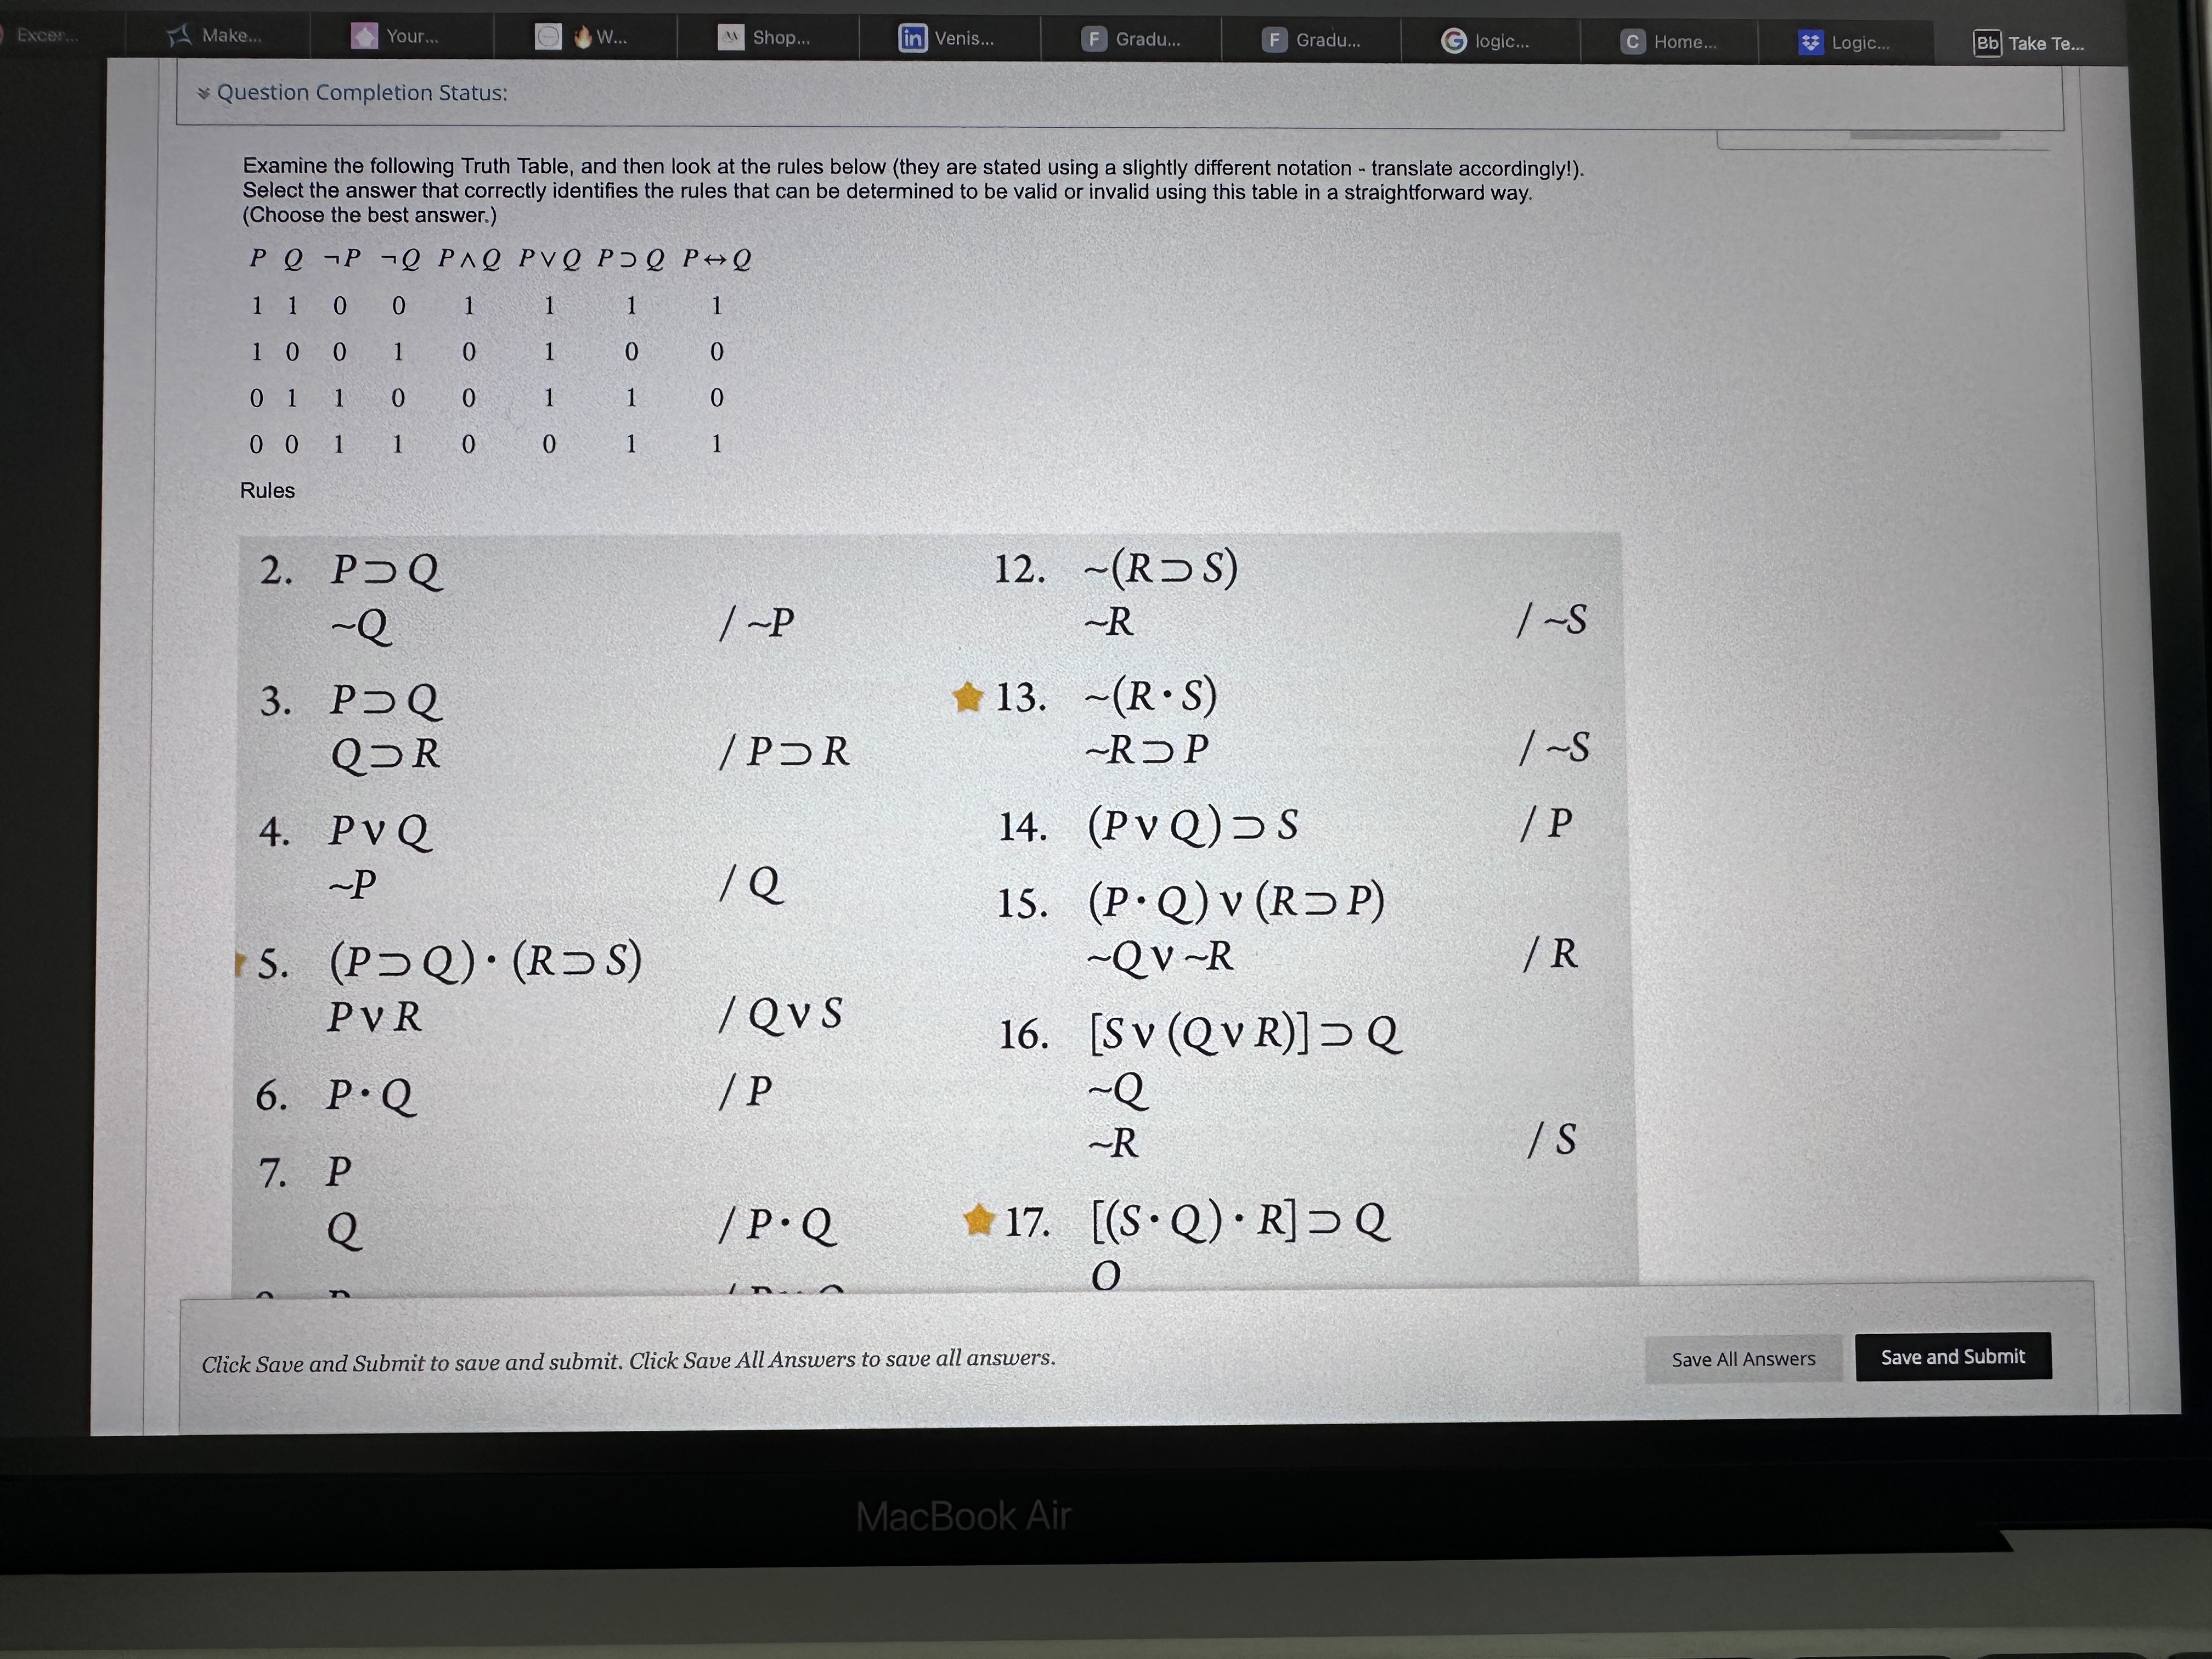This screenshot has height=1659, width=2212.
Task: Click the Save and Submit button
Action: (x=1953, y=1357)
